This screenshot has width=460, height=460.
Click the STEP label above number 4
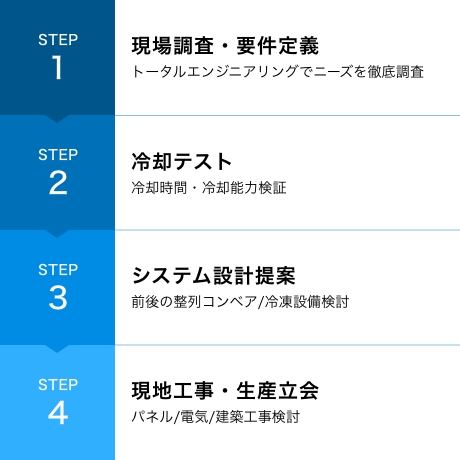[x=58, y=385]
